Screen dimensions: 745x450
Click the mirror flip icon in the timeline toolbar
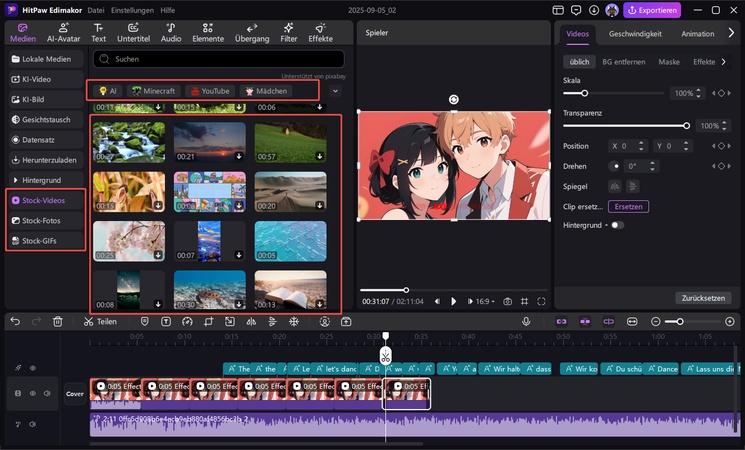(251, 322)
